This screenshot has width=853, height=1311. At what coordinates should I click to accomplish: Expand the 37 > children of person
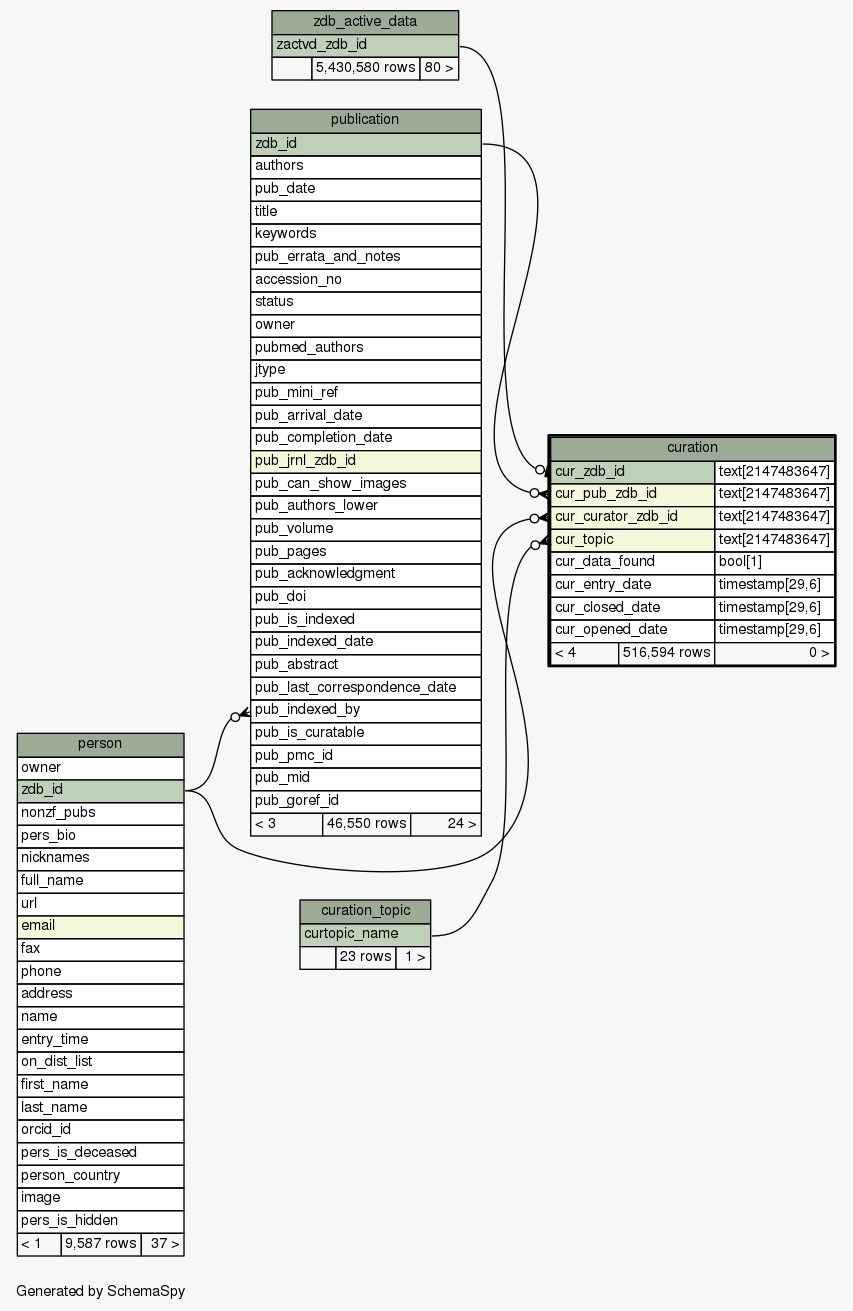point(163,1244)
